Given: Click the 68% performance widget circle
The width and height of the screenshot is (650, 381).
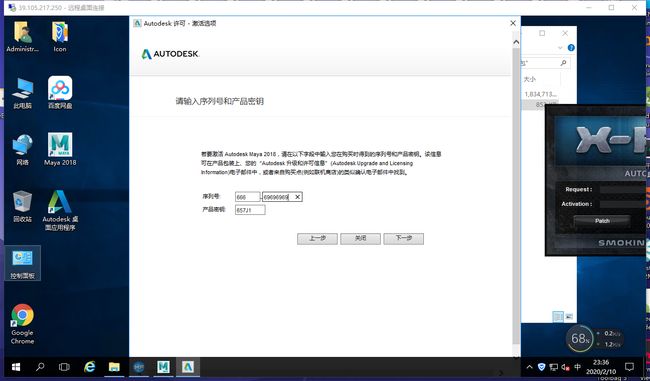Looking at the screenshot, I should 580,339.
